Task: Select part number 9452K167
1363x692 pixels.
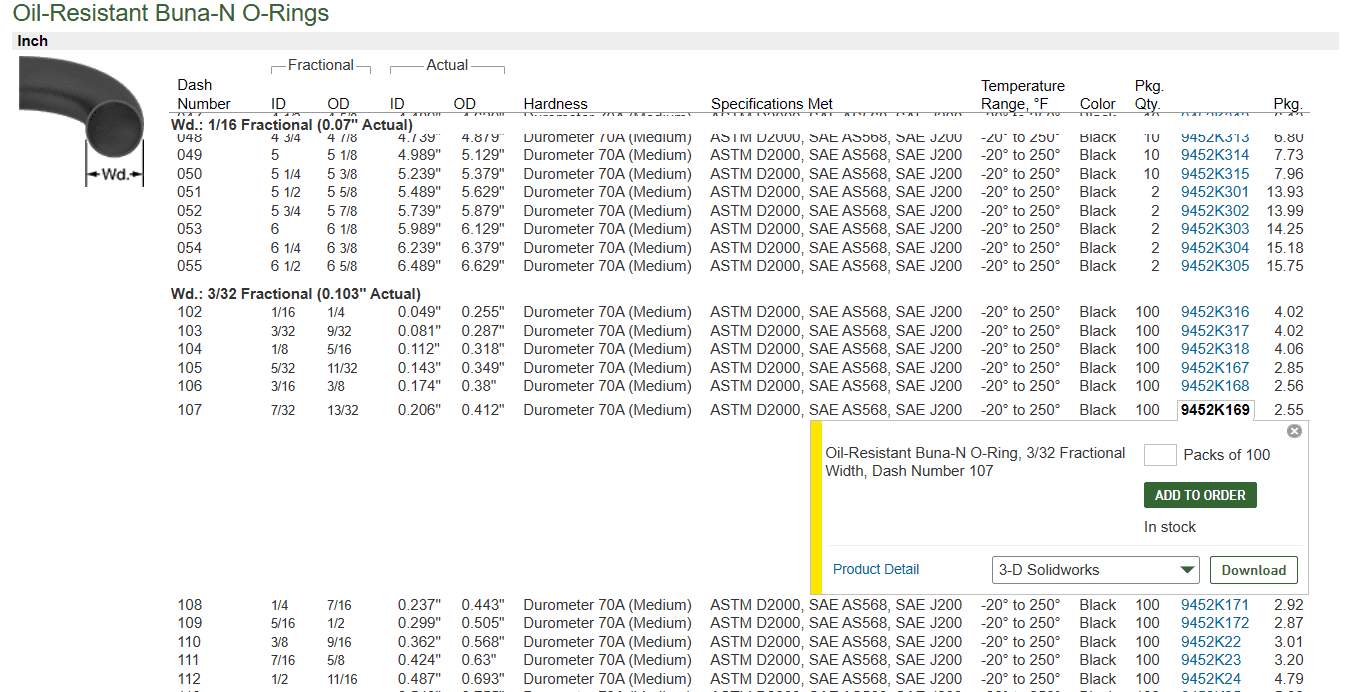Action: pos(1214,368)
